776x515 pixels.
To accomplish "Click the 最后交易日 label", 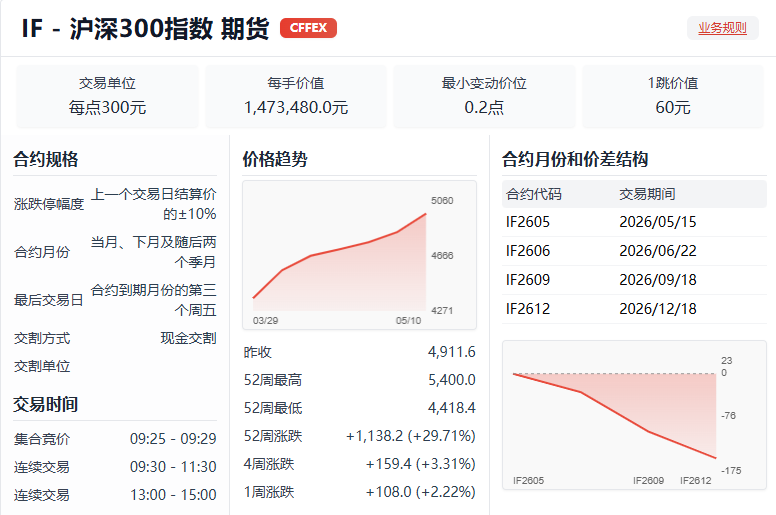I will tap(48, 300).
